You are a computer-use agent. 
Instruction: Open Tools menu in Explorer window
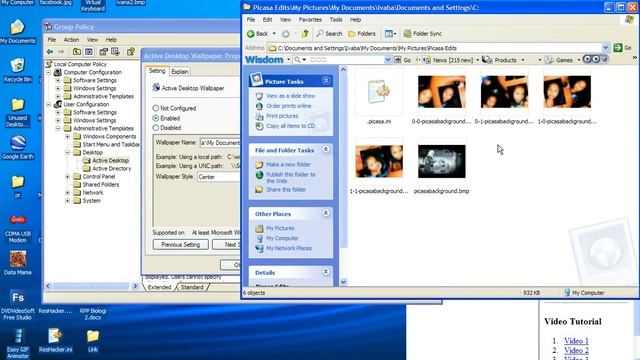336,20
